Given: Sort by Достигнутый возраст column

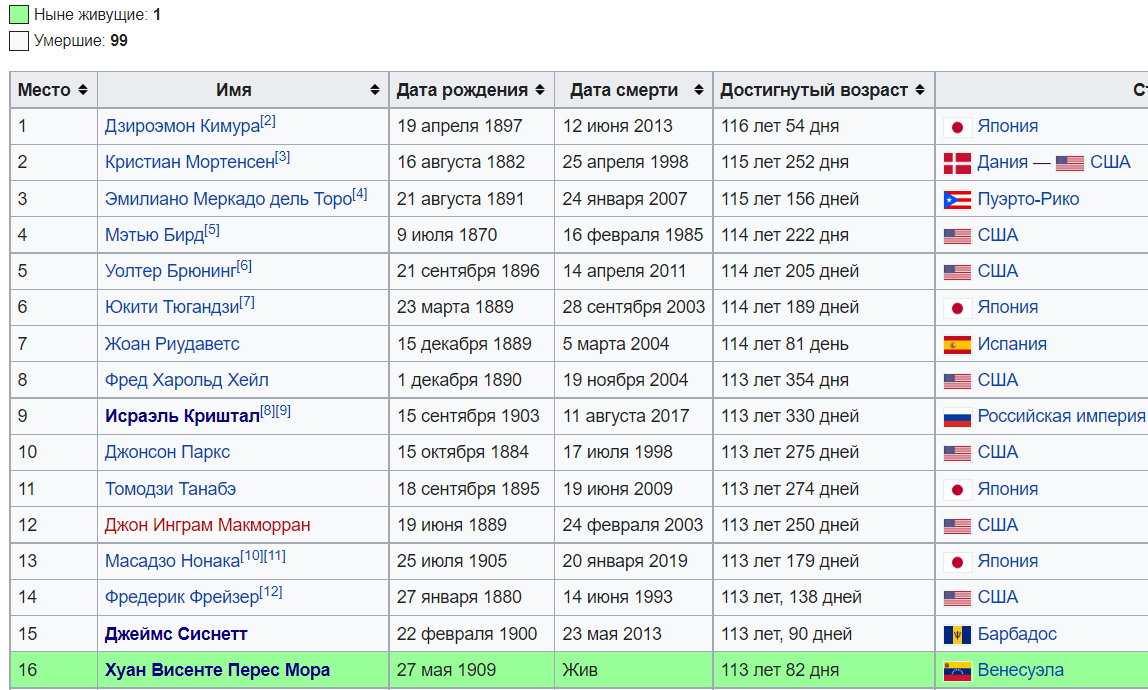Looking at the screenshot, I should 919,90.
